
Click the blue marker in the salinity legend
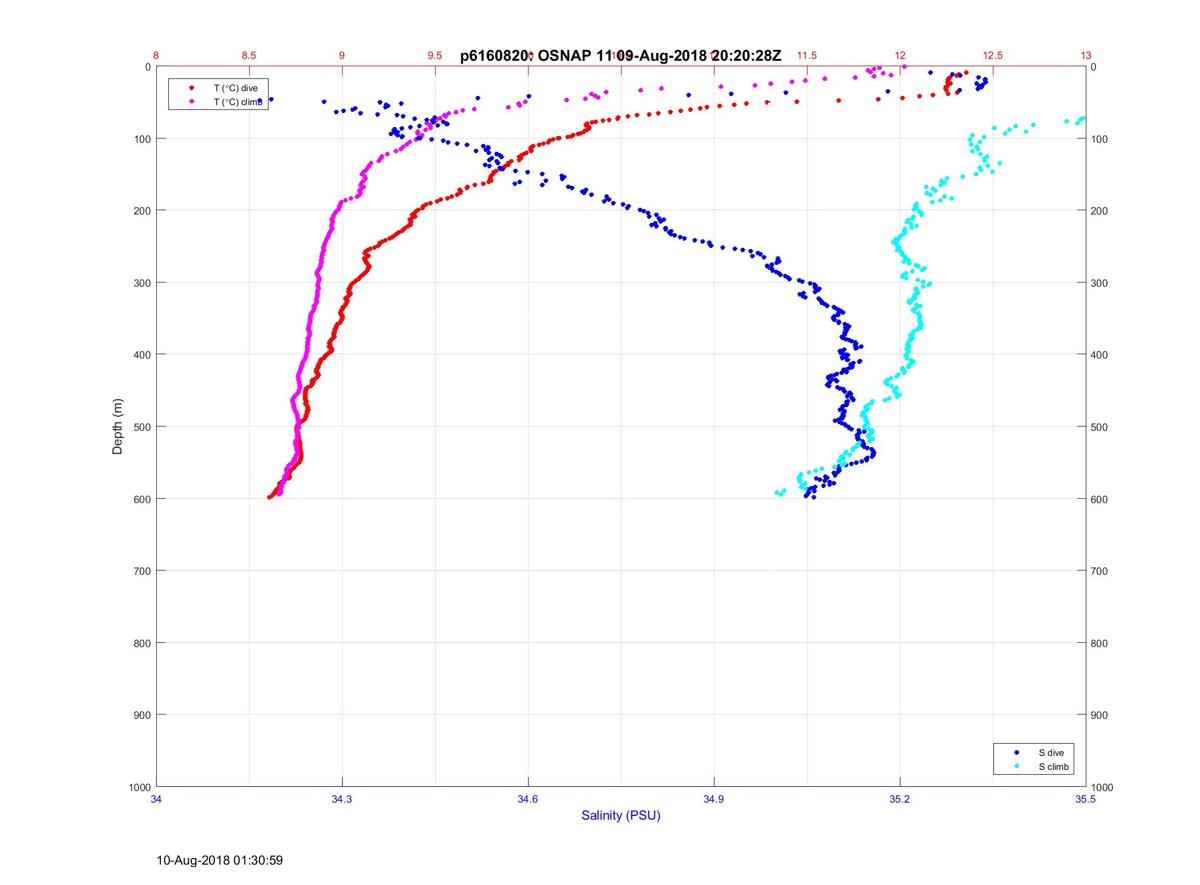tap(1016, 752)
